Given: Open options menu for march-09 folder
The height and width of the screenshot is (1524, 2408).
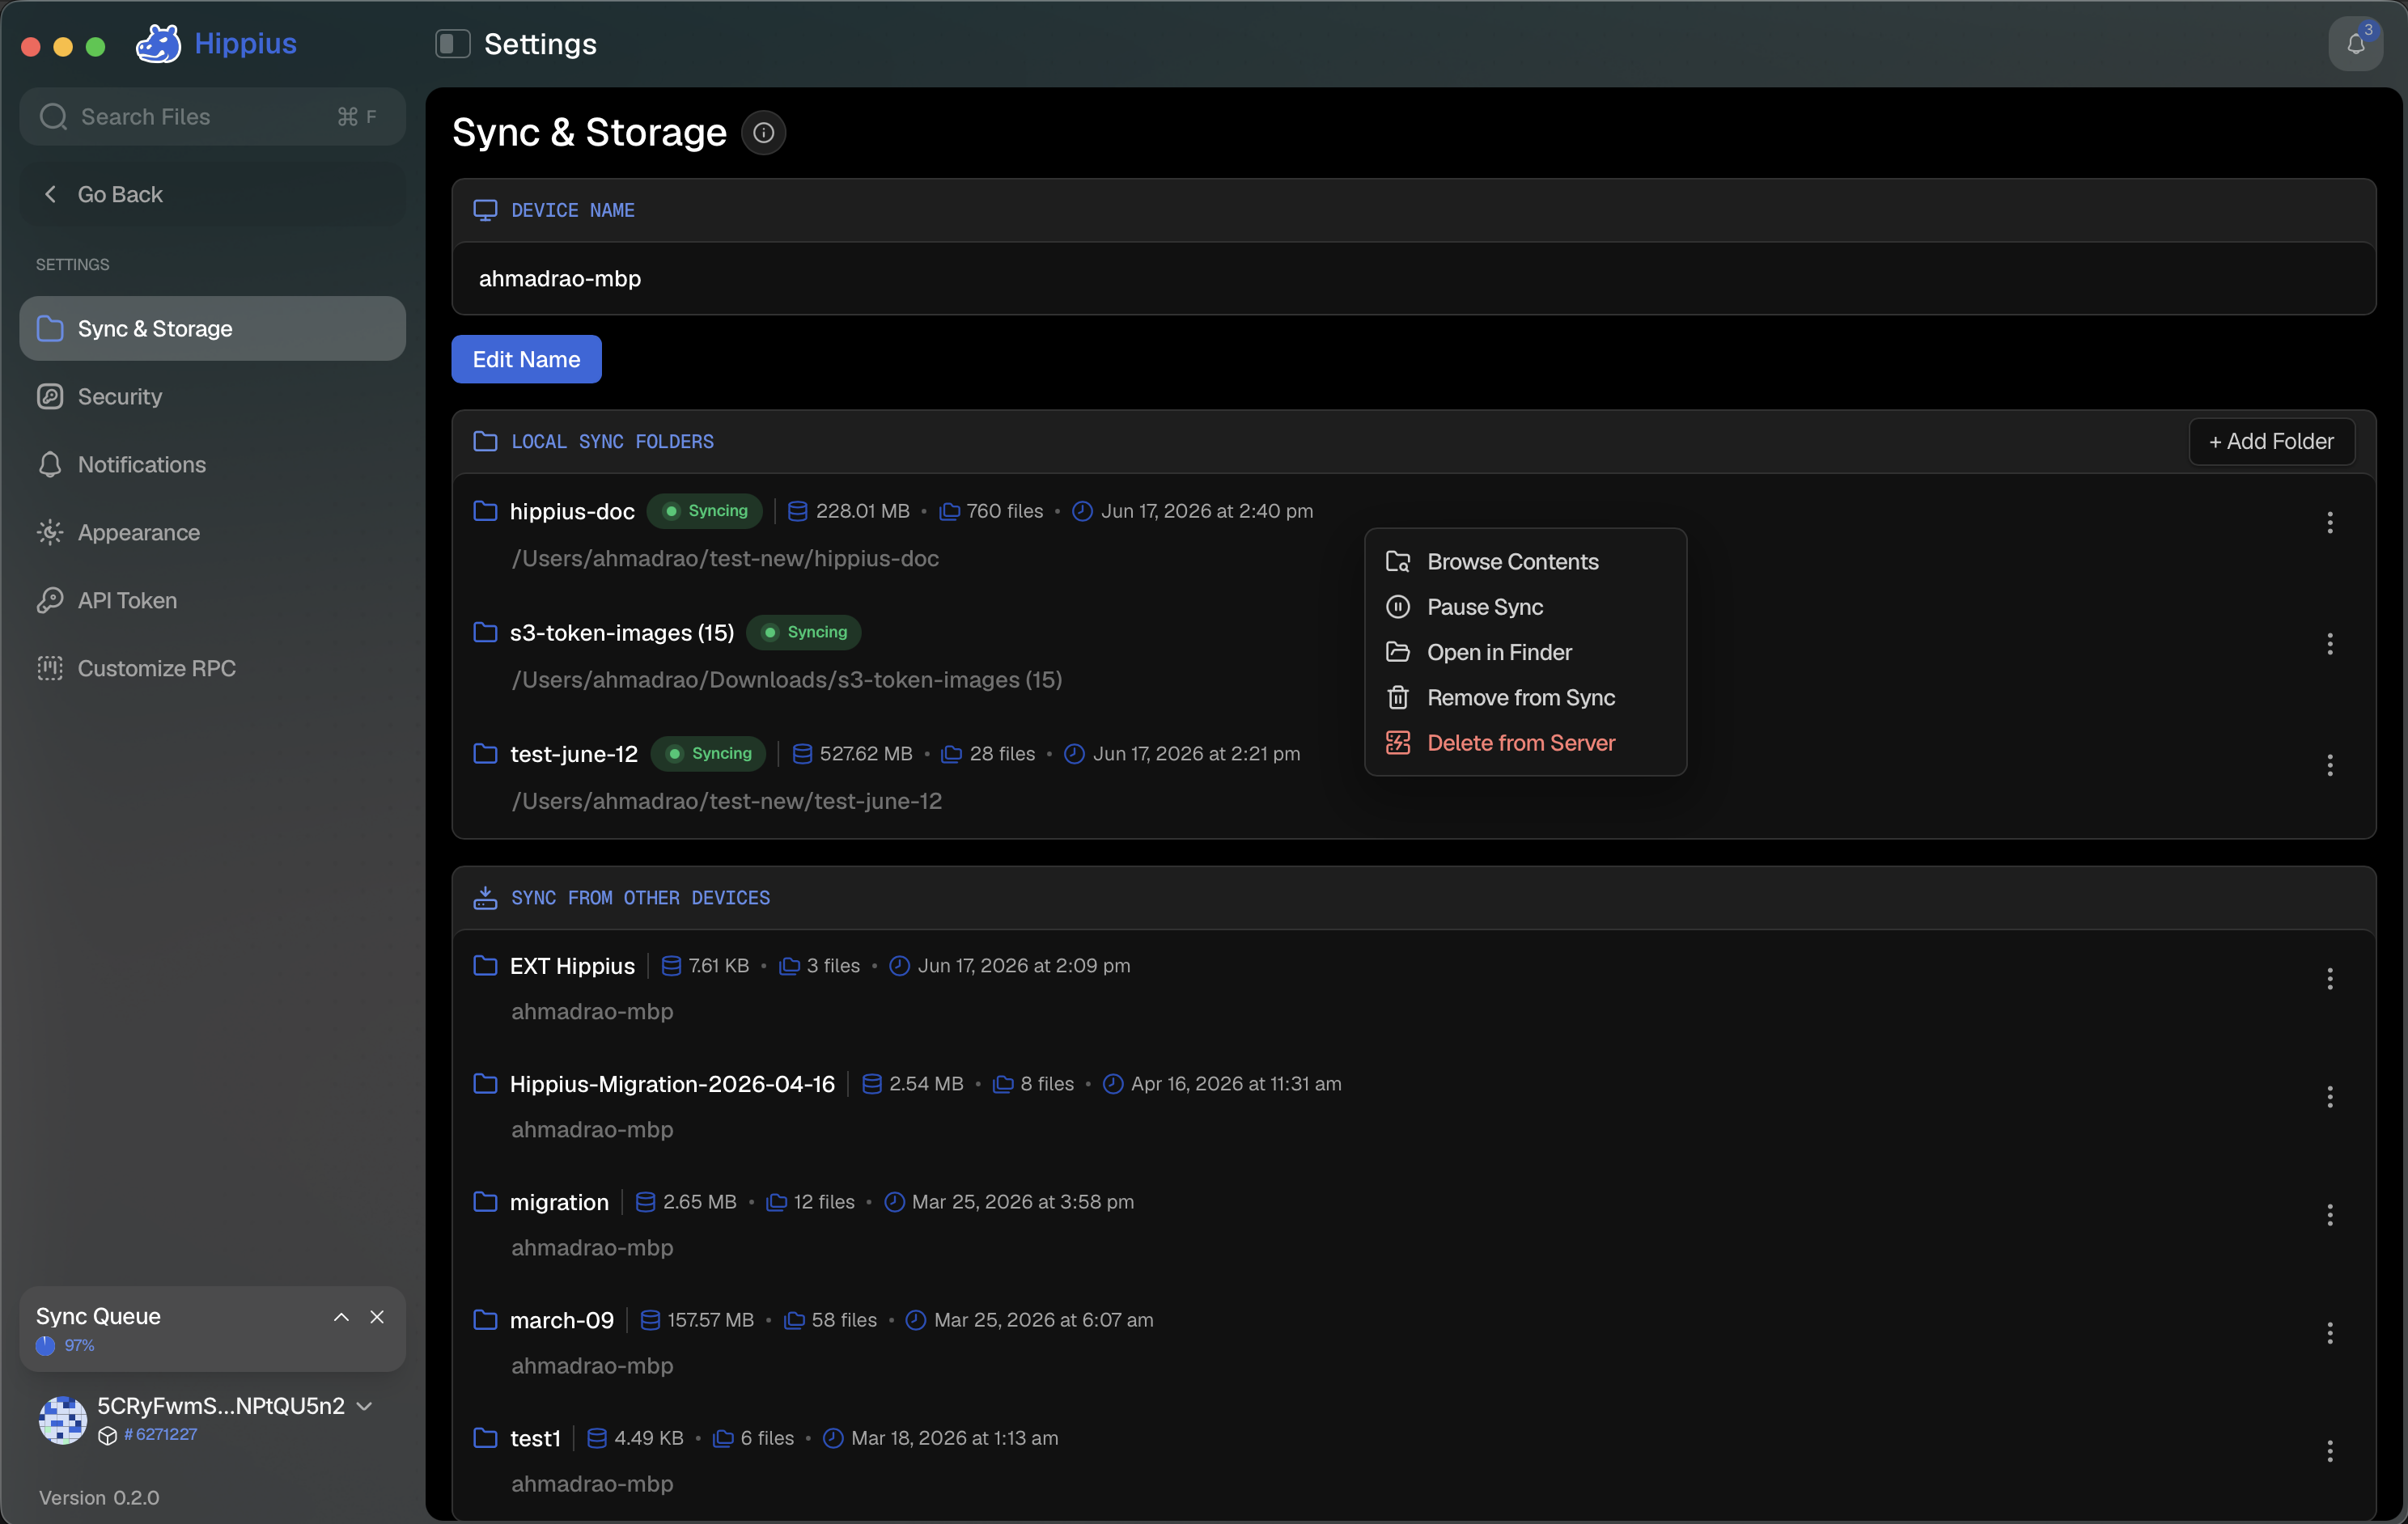Looking at the screenshot, I should 2329,1333.
